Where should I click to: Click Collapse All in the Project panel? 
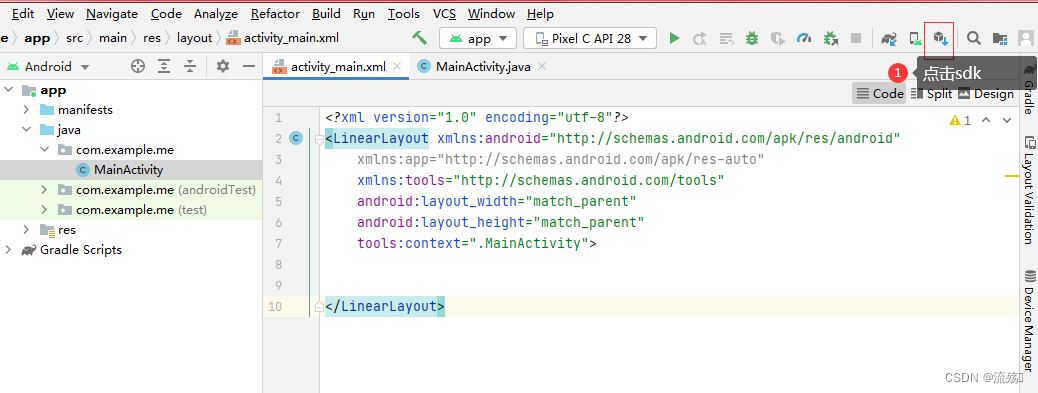pyautogui.click(x=190, y=66)
